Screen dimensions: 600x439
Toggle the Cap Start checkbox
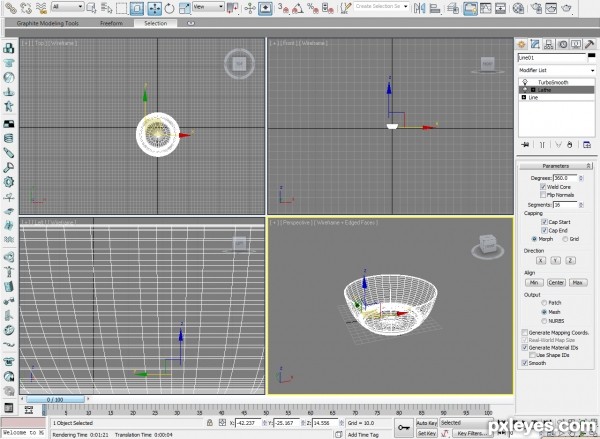tap(544, 222)
